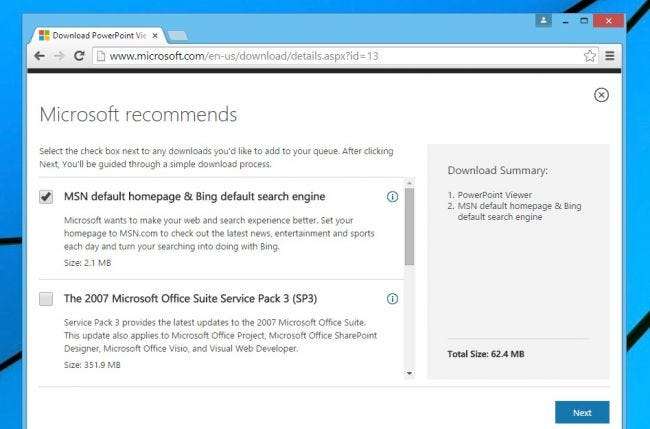Show info for Office Suite Service Pack 3
The height and width of the screenshot is (429, 650).
click(392, 298)
